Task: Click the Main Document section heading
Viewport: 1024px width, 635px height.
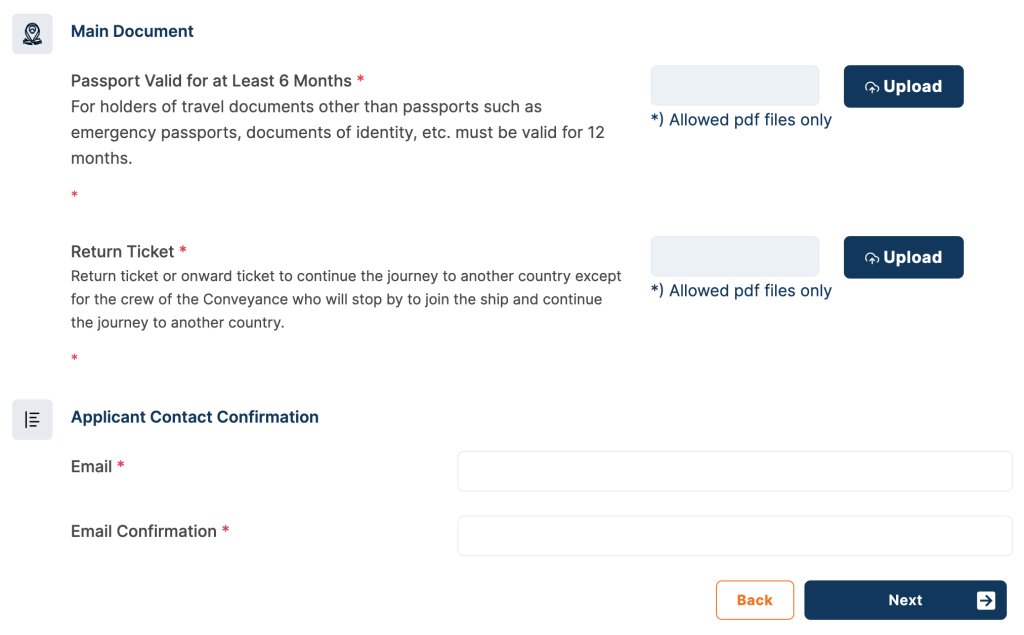Action: (x=132, y=31)
